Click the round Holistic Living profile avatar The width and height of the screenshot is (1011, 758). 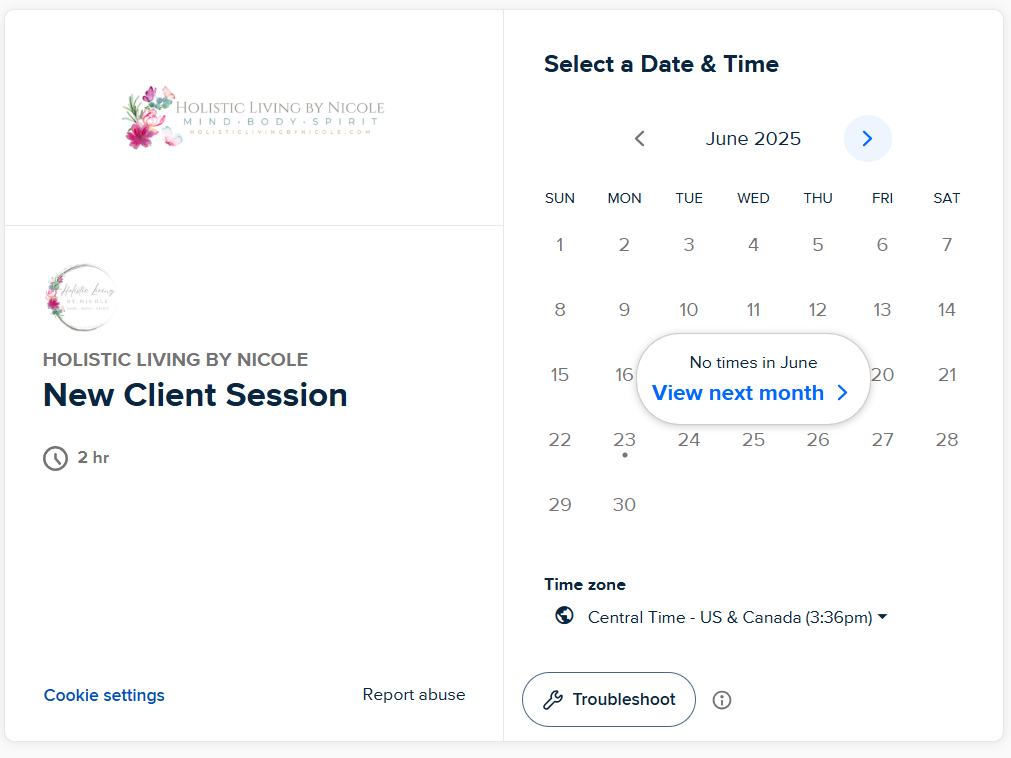click(x=81, y=297)
